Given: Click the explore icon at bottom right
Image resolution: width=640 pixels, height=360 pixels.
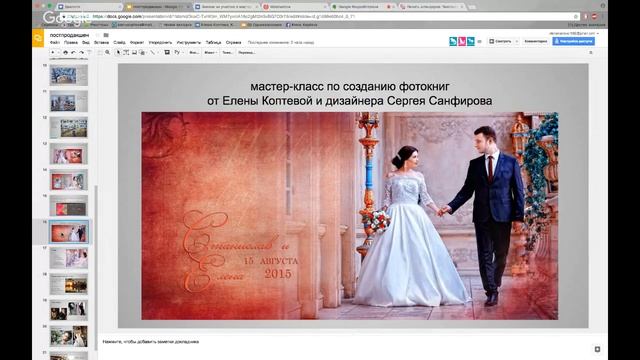Looking at the screenshot, I should 597,349.
